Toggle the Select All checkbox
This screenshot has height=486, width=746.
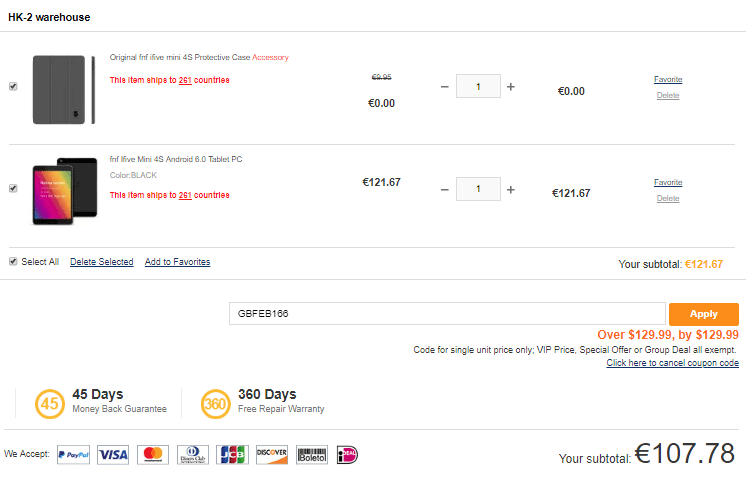tap(13, 262)
